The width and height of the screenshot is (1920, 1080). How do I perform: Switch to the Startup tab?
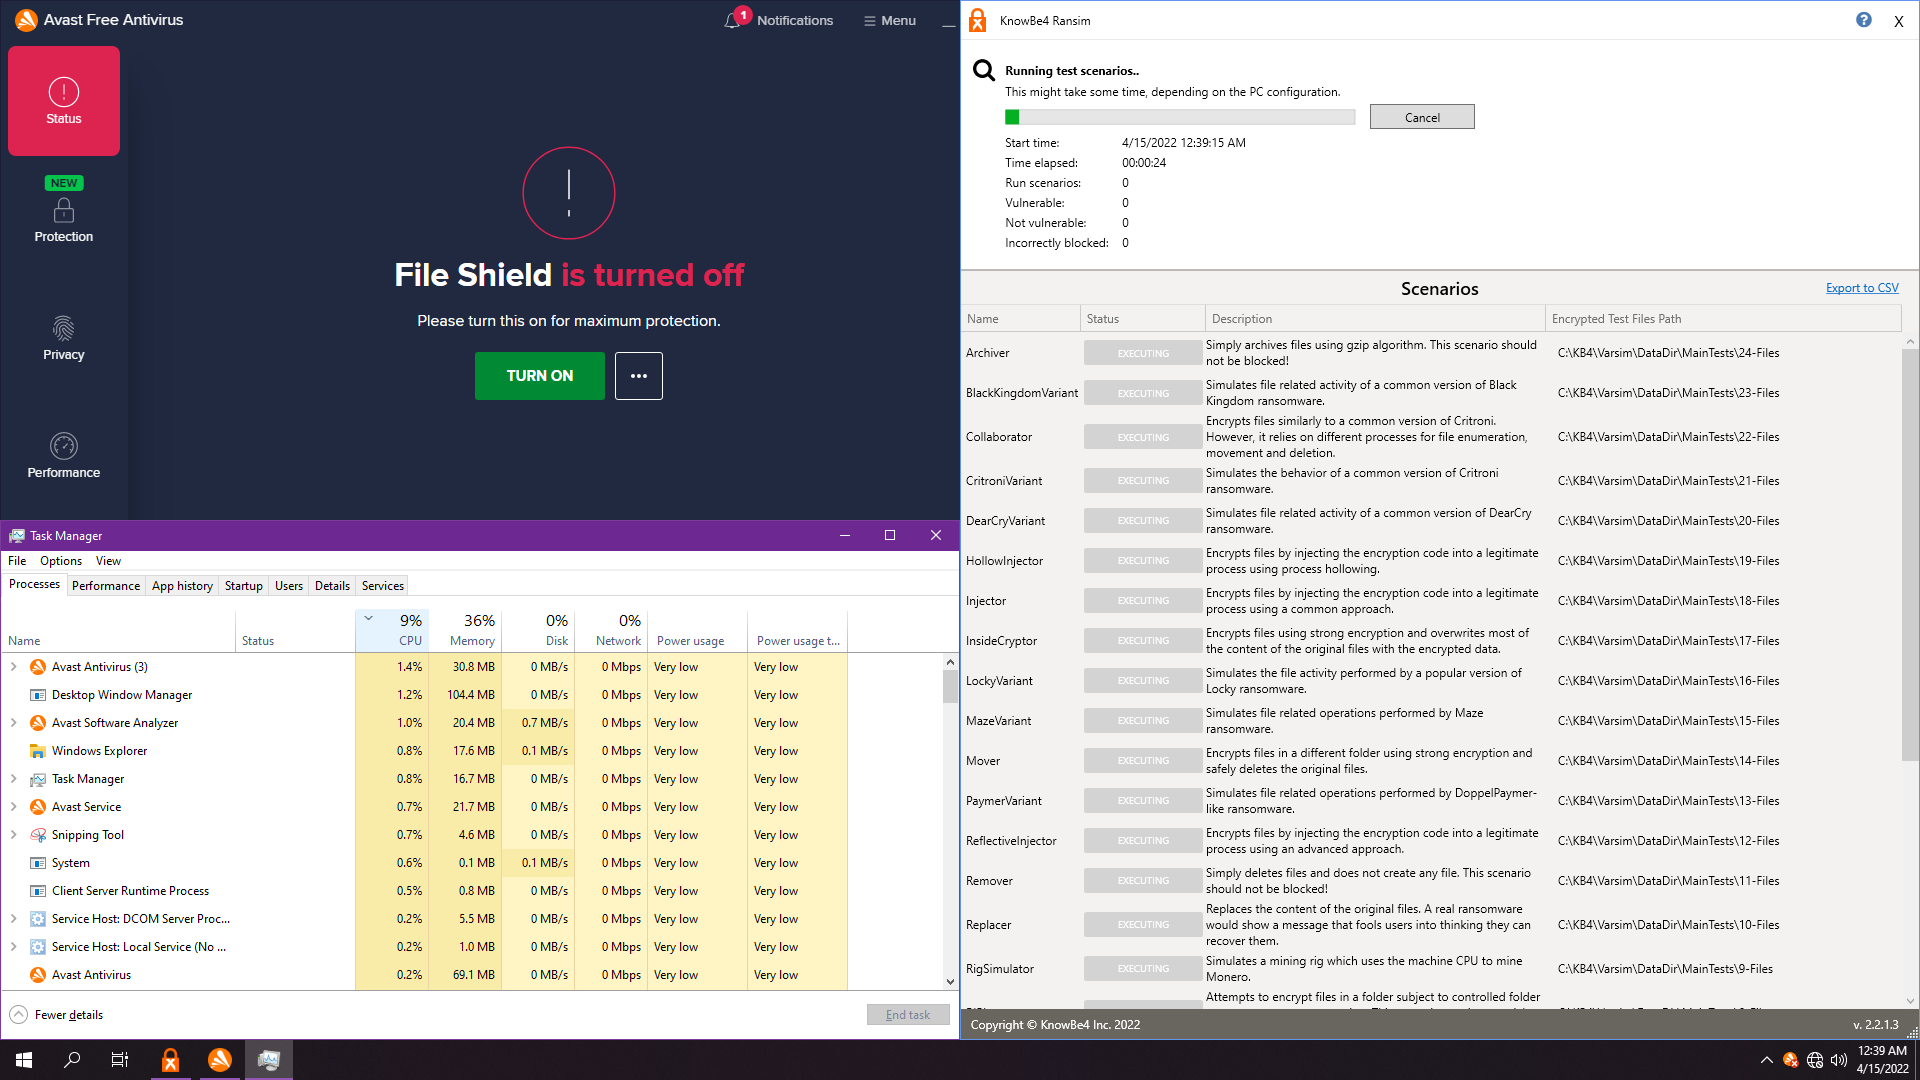tap(244, 586)
